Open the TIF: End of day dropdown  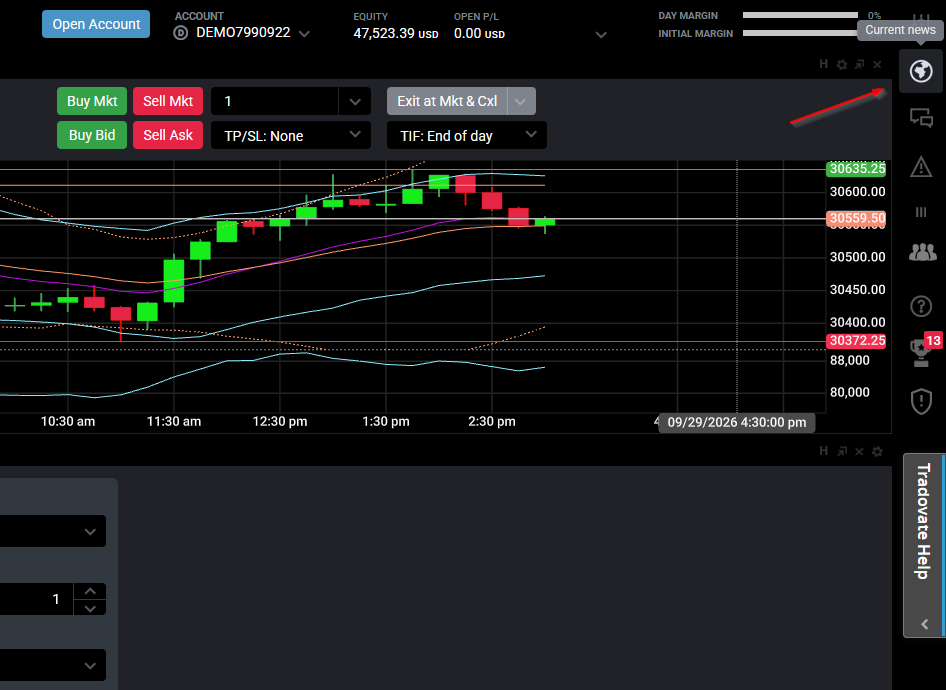(466, 136)
